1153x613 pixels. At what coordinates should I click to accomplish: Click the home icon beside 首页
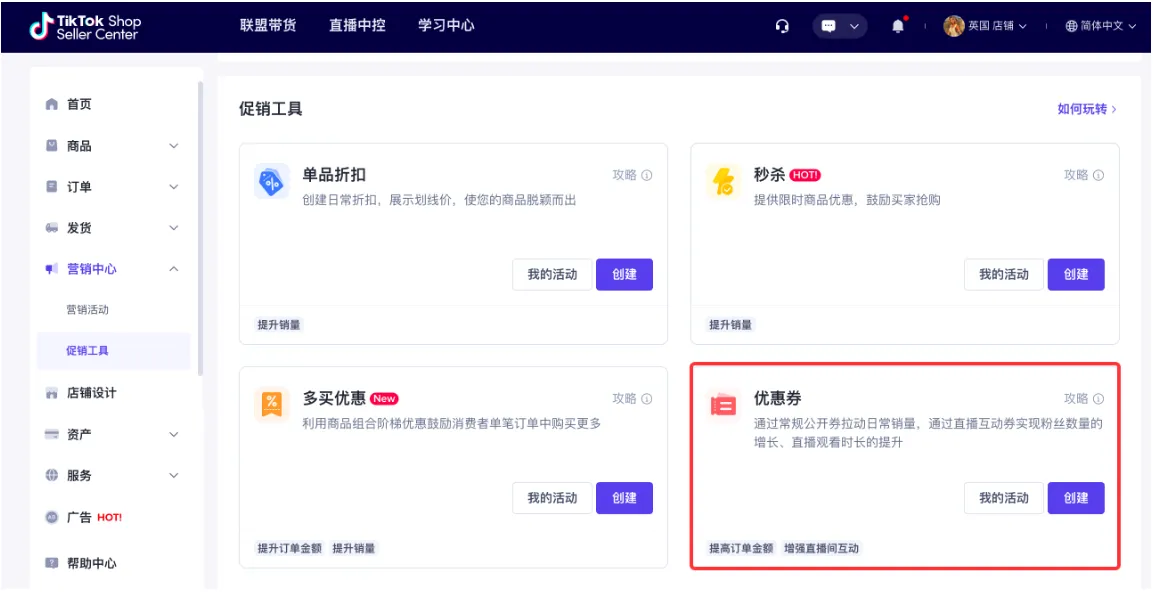tap(51, 104)
